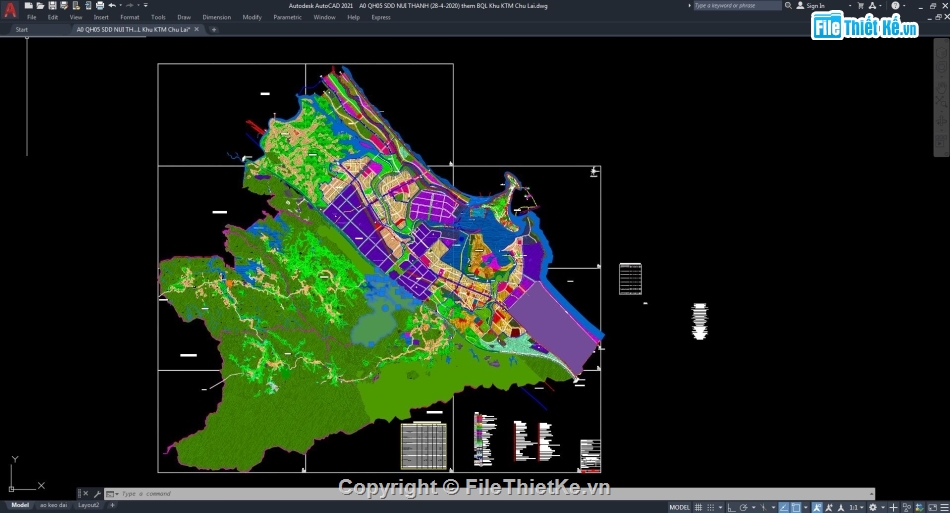This screenshot has width=950, height=513.
Task: Click the Autodesk A connectivity icon
Action: pos(872,5)
